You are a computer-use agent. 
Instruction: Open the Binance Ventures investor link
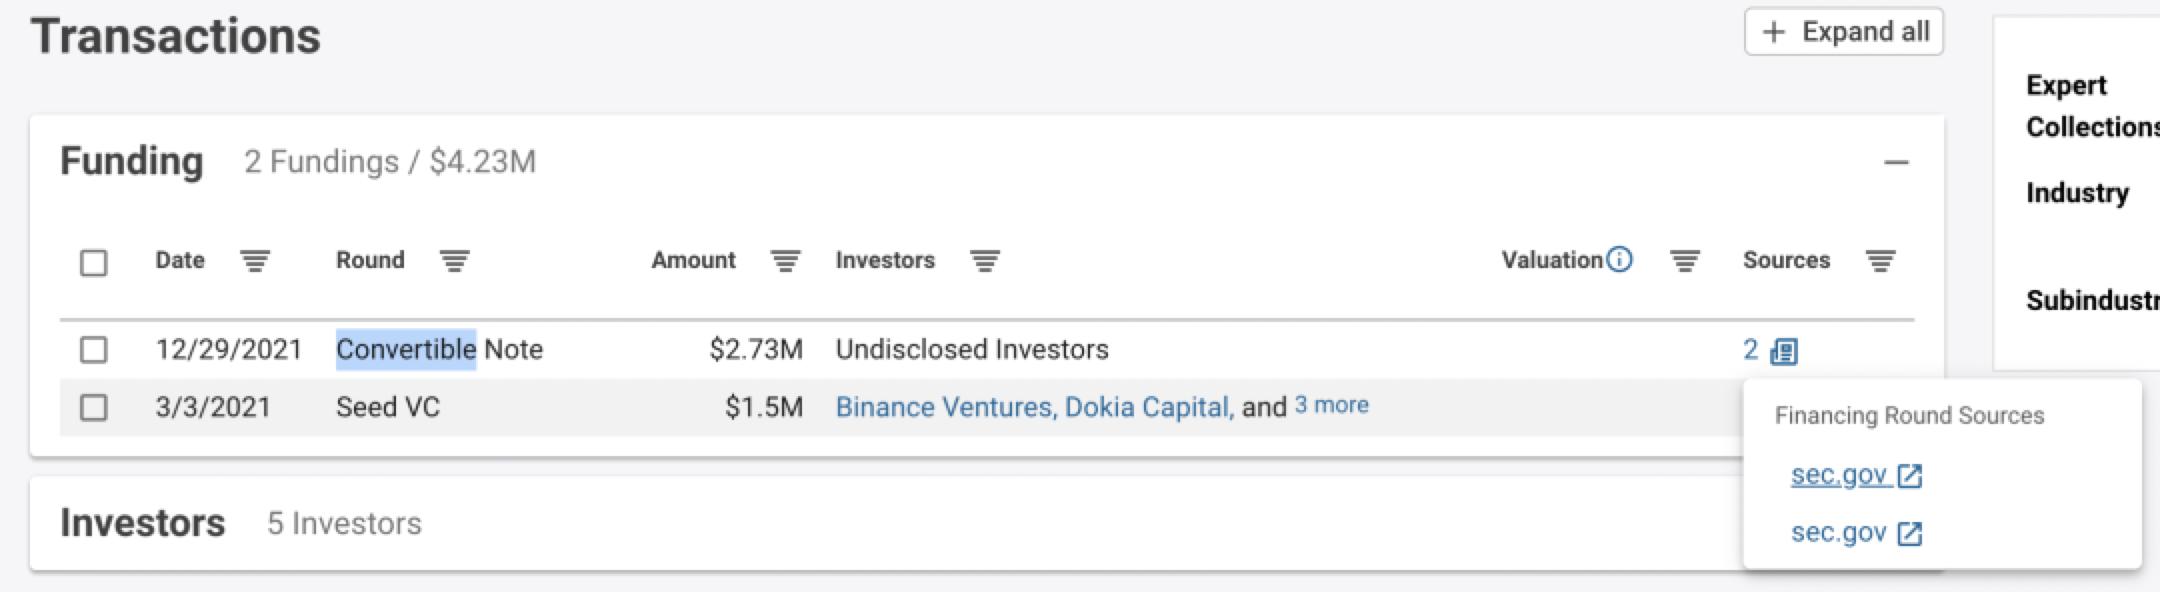[943, 407]
